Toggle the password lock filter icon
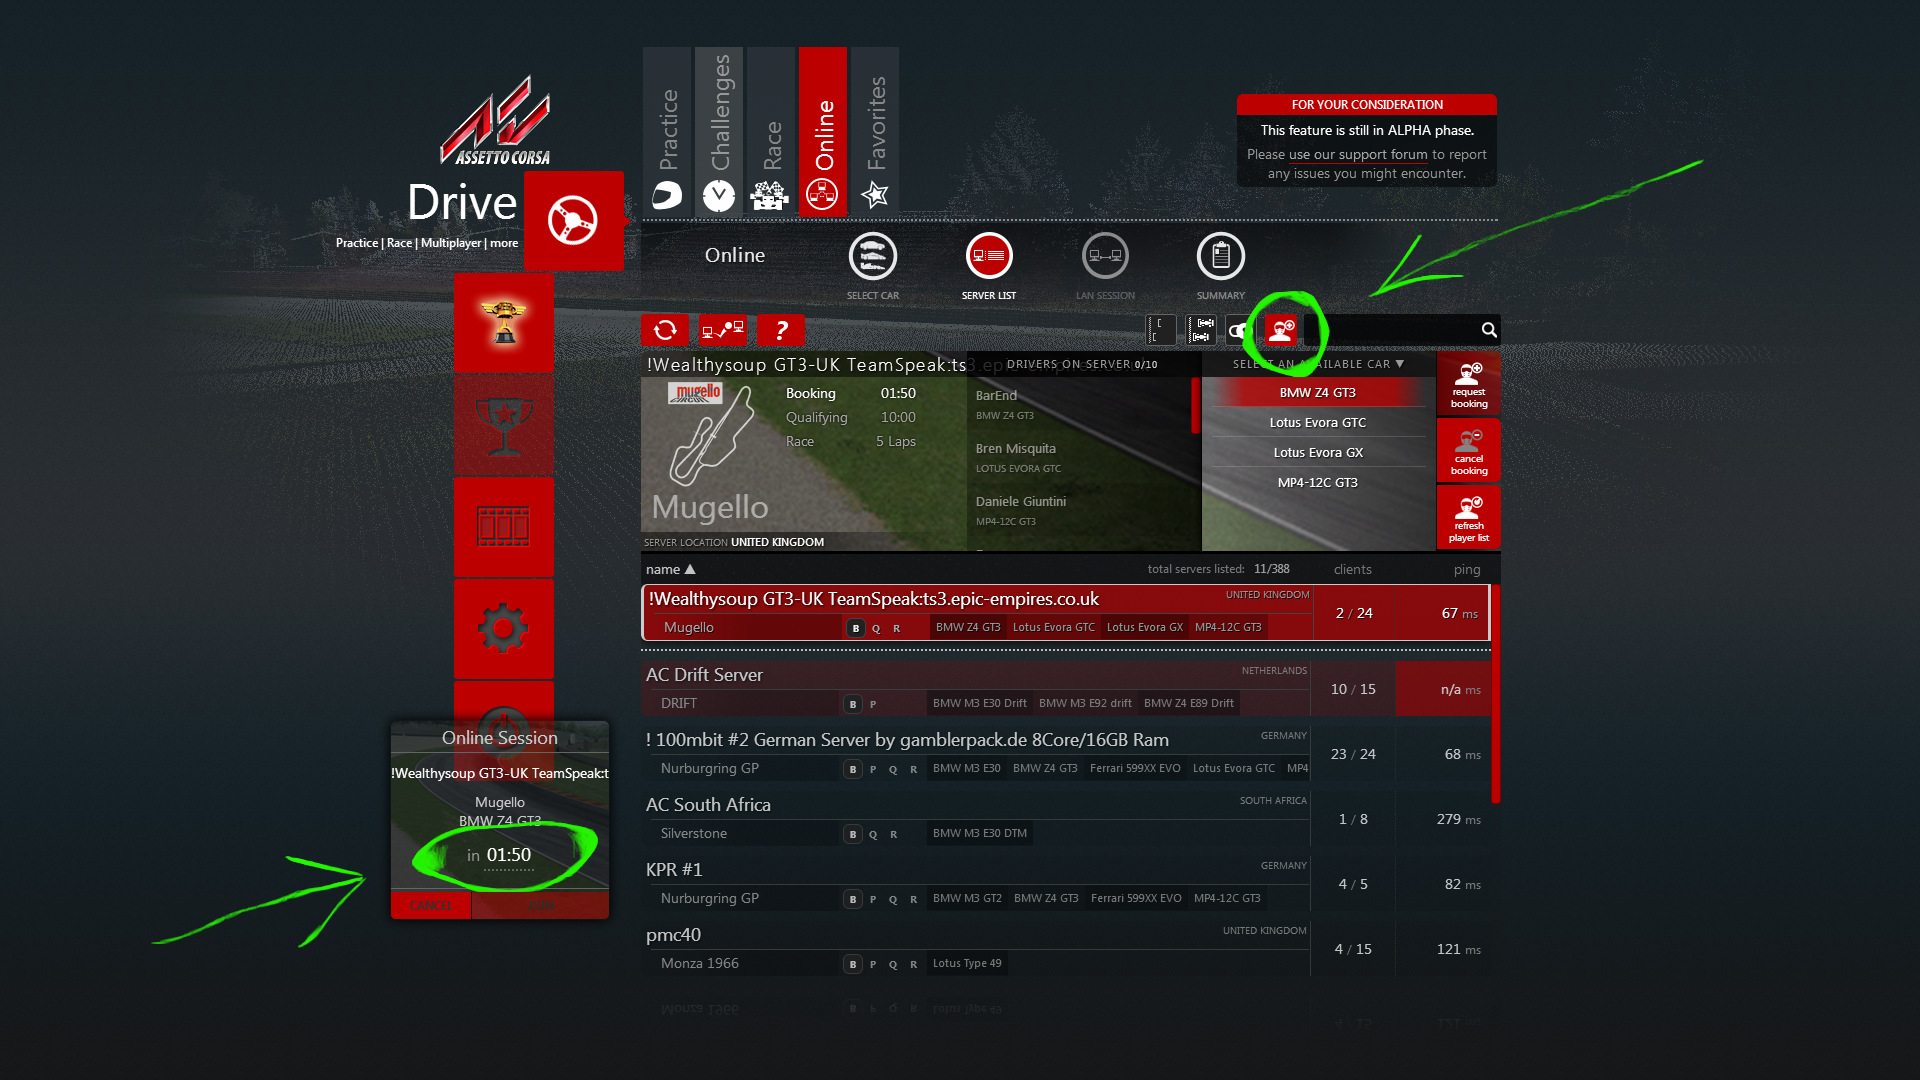The image size is (1920, 1080). pyautogui.click(x=1240, y=330)
